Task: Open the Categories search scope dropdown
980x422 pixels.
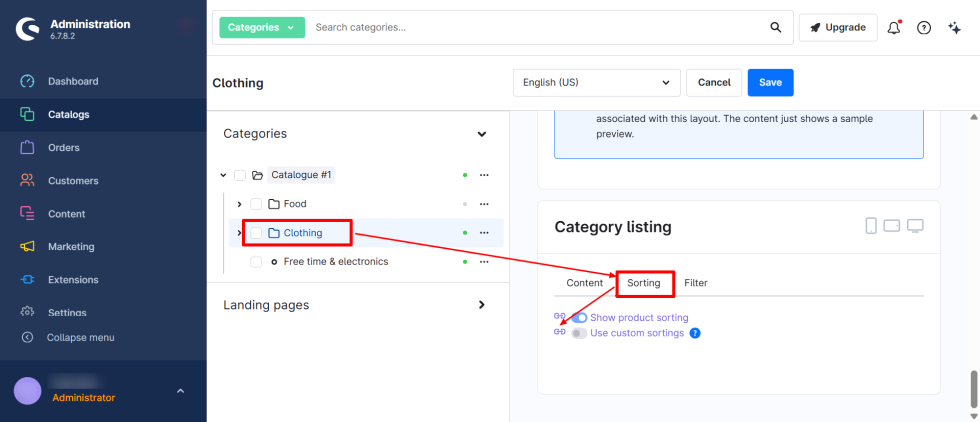Action: [261, 28]
